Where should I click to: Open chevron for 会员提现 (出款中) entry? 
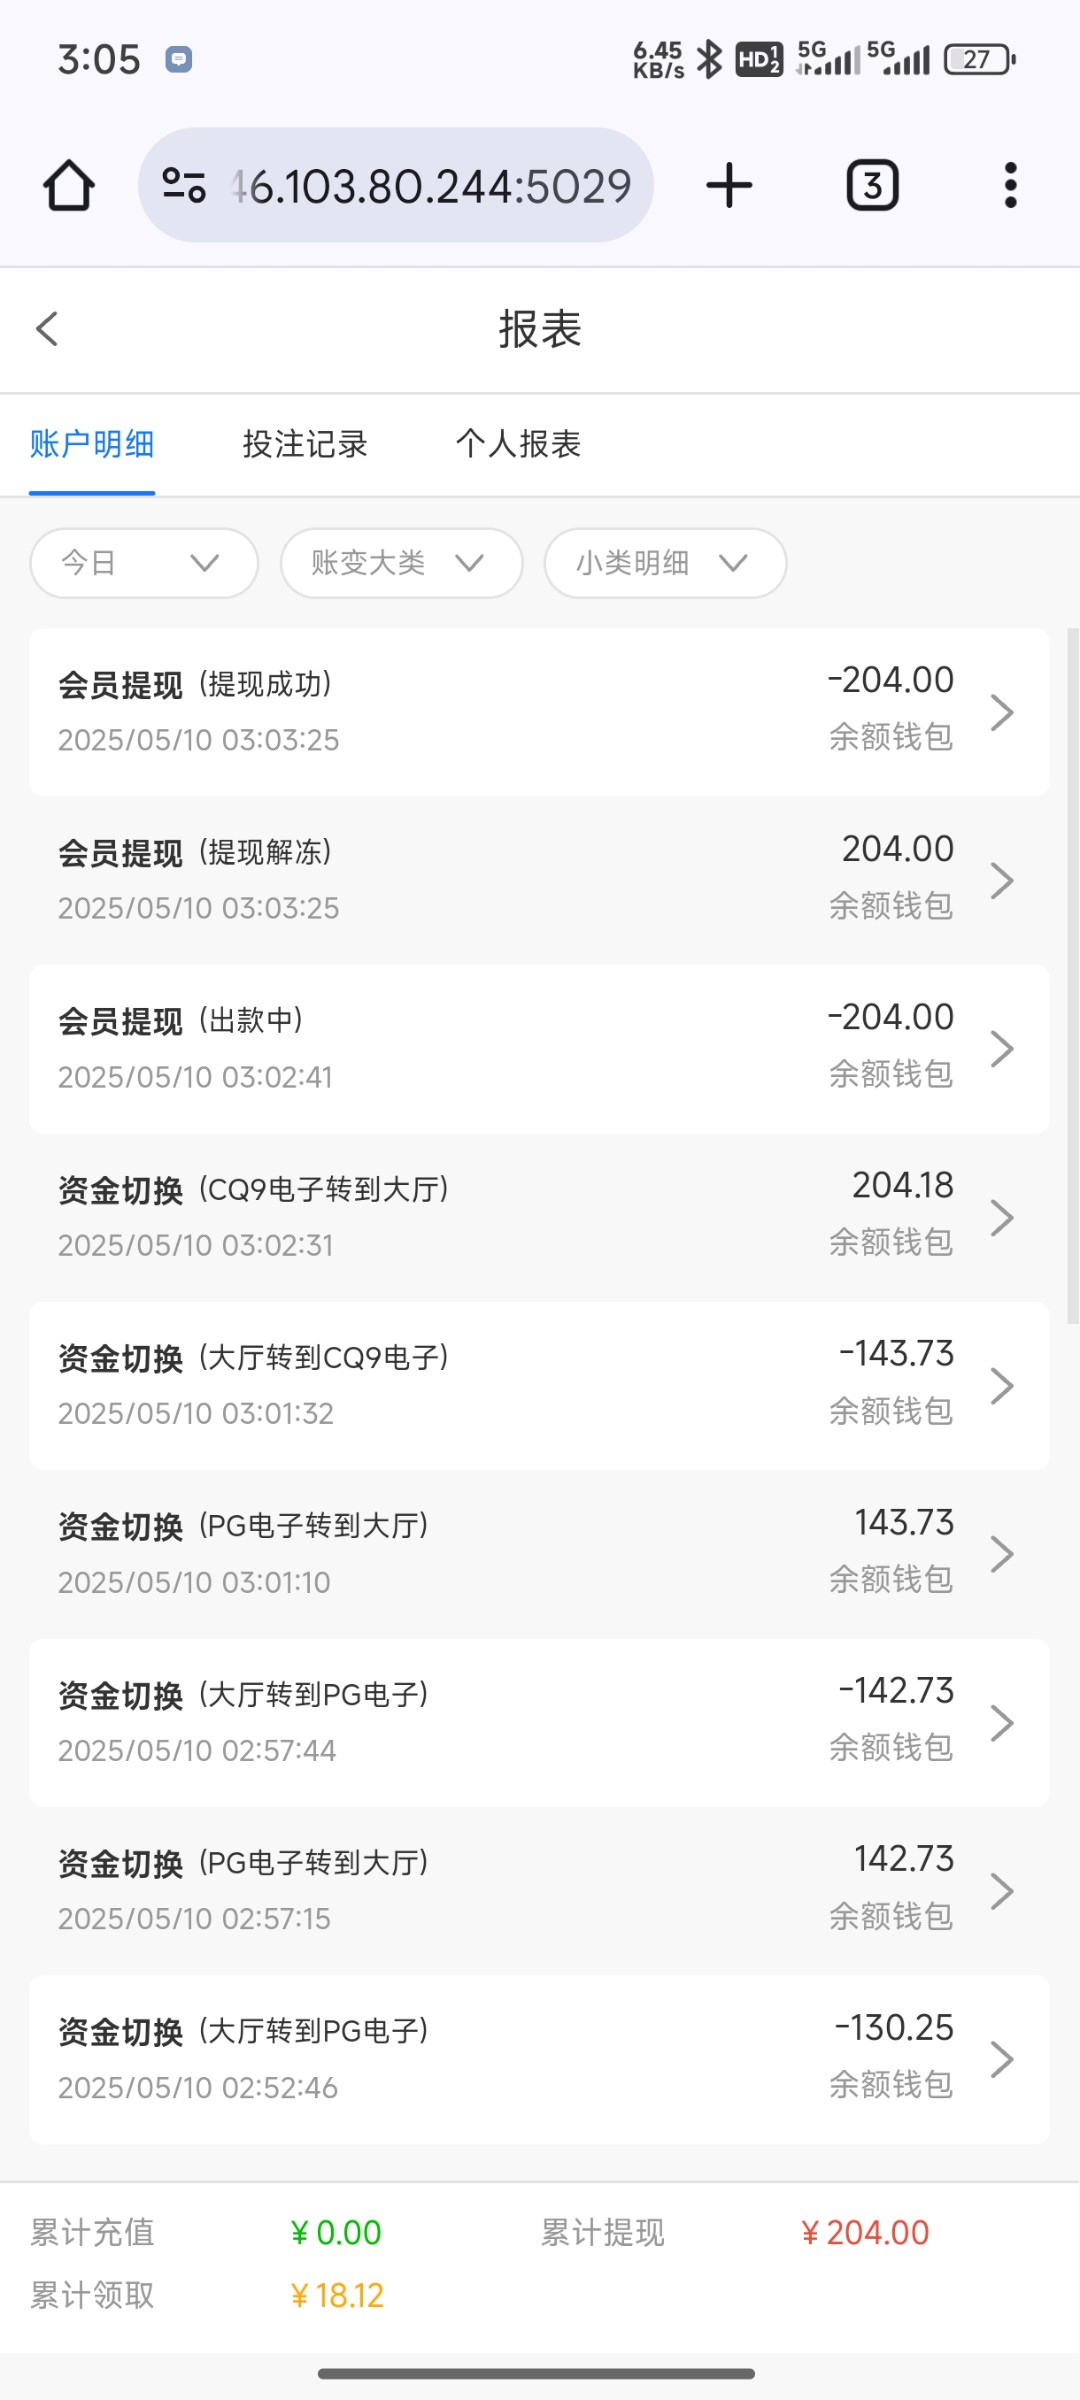coord(1001,1049)
